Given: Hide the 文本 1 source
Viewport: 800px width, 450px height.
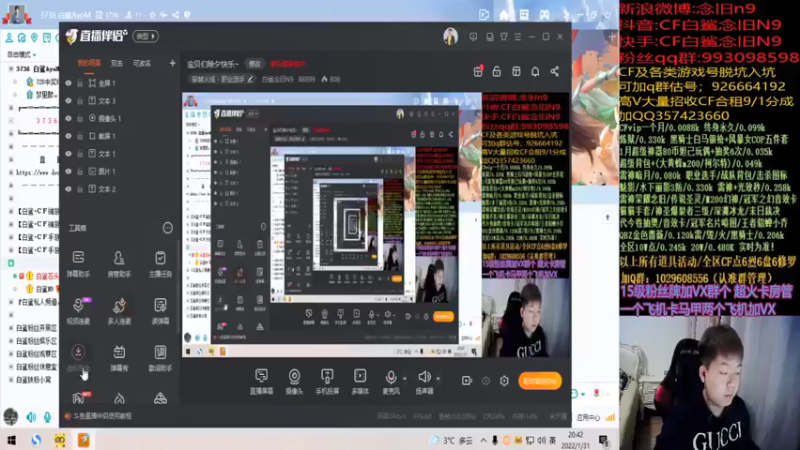Looking at the screenshot, I should click(x=68, y=154).
